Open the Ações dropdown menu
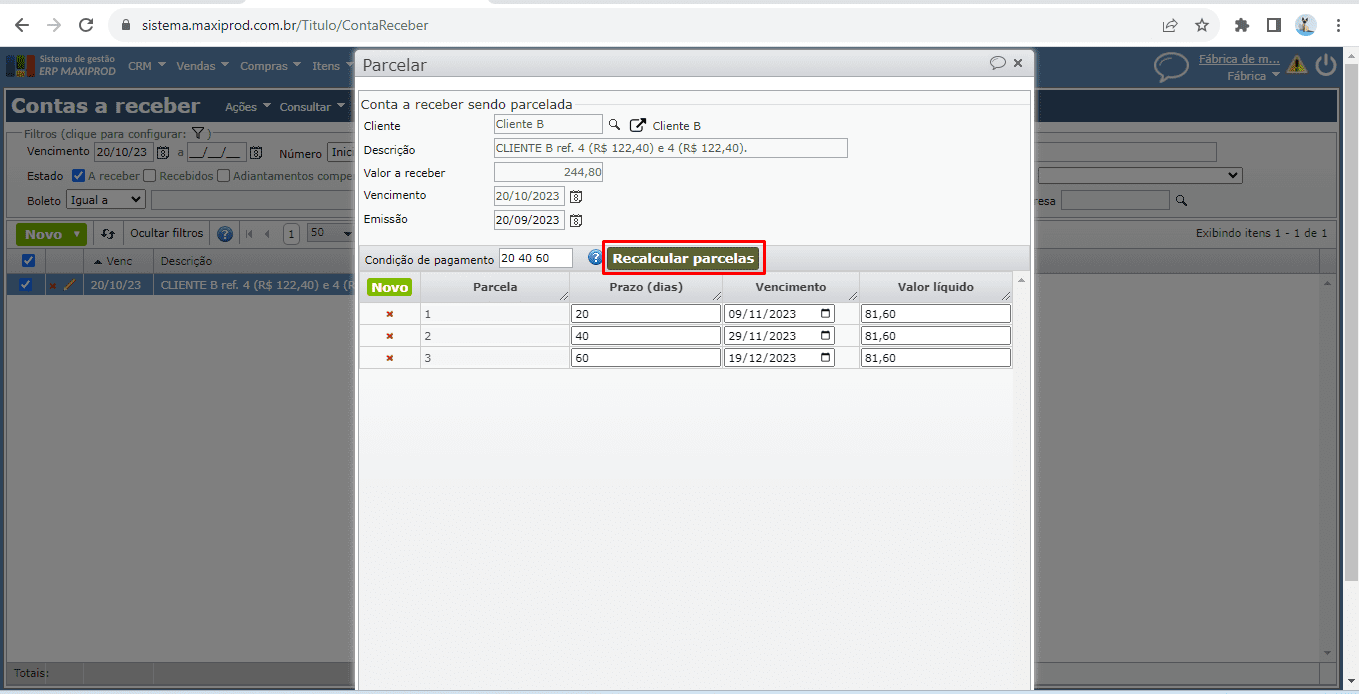Image resolution: width=1359 pixels, height=694 pixels. (247, 107)
